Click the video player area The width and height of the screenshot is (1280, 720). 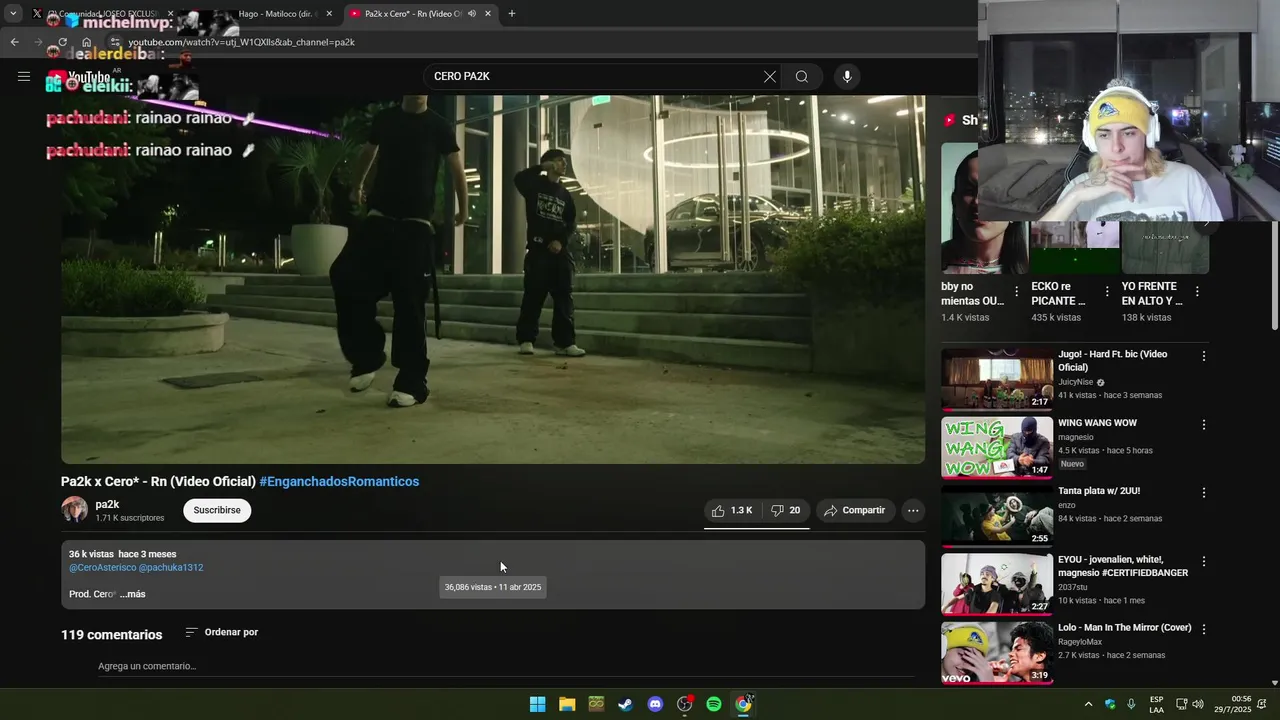493,279
